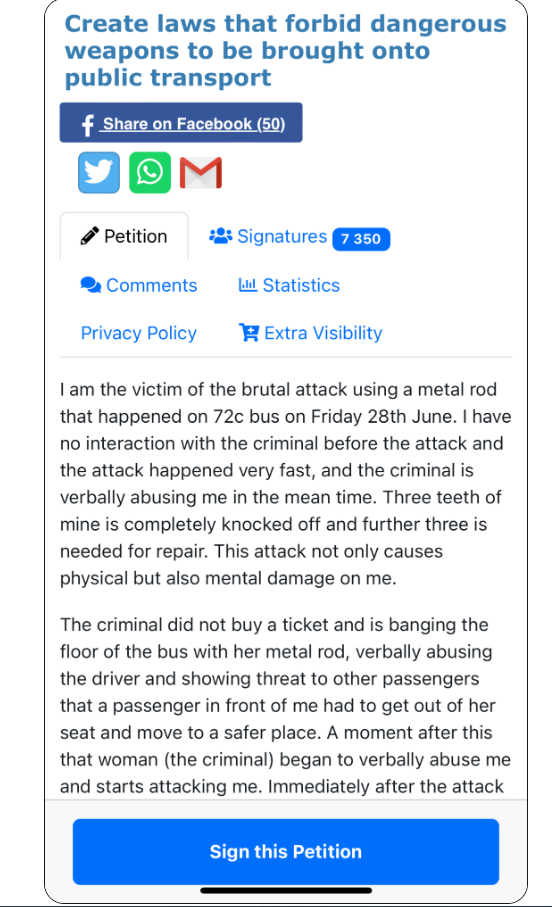The height and width of the screenshot is (907, 552).
Task: Click the bar chart icon beside Statistics
Action: [x=248, y=285]
